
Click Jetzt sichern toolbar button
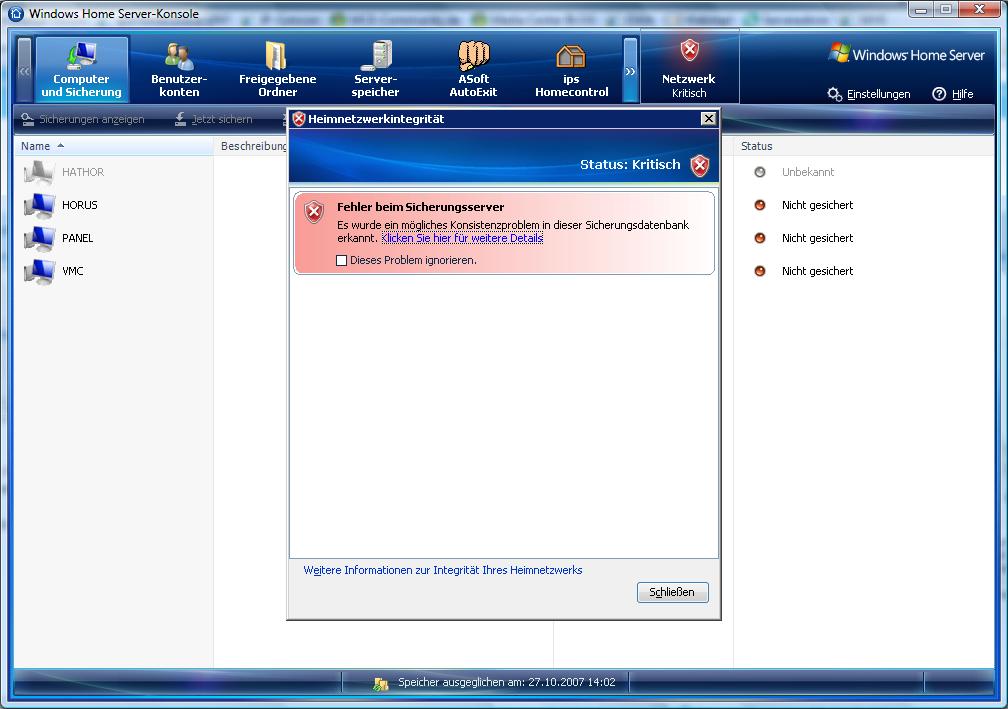pyautogui.click(x=213, y=119)
